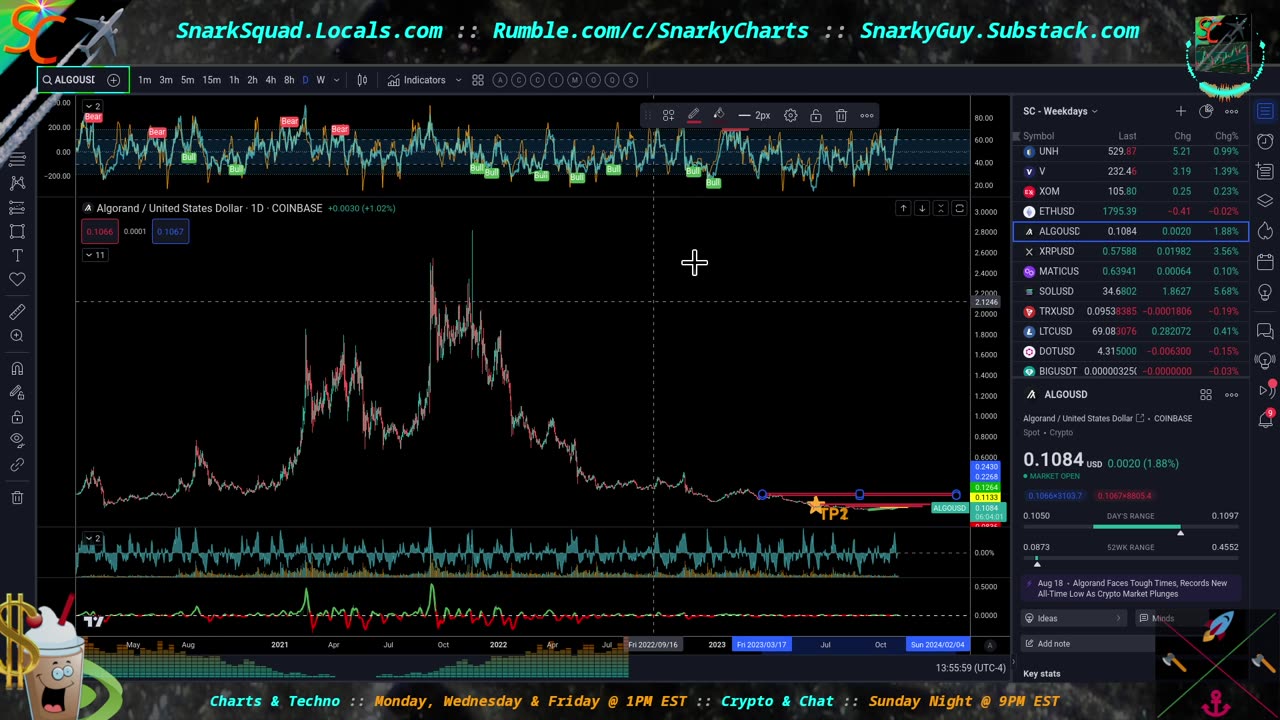Click the compare symbol plus button
The width and height of the screenshot is (1280, 720).
click(x=113, y=80)
